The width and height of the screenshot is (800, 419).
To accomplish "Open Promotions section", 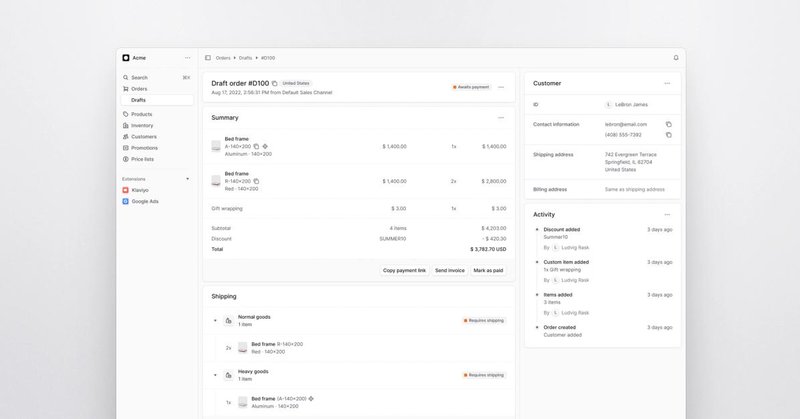I will 157,148.
